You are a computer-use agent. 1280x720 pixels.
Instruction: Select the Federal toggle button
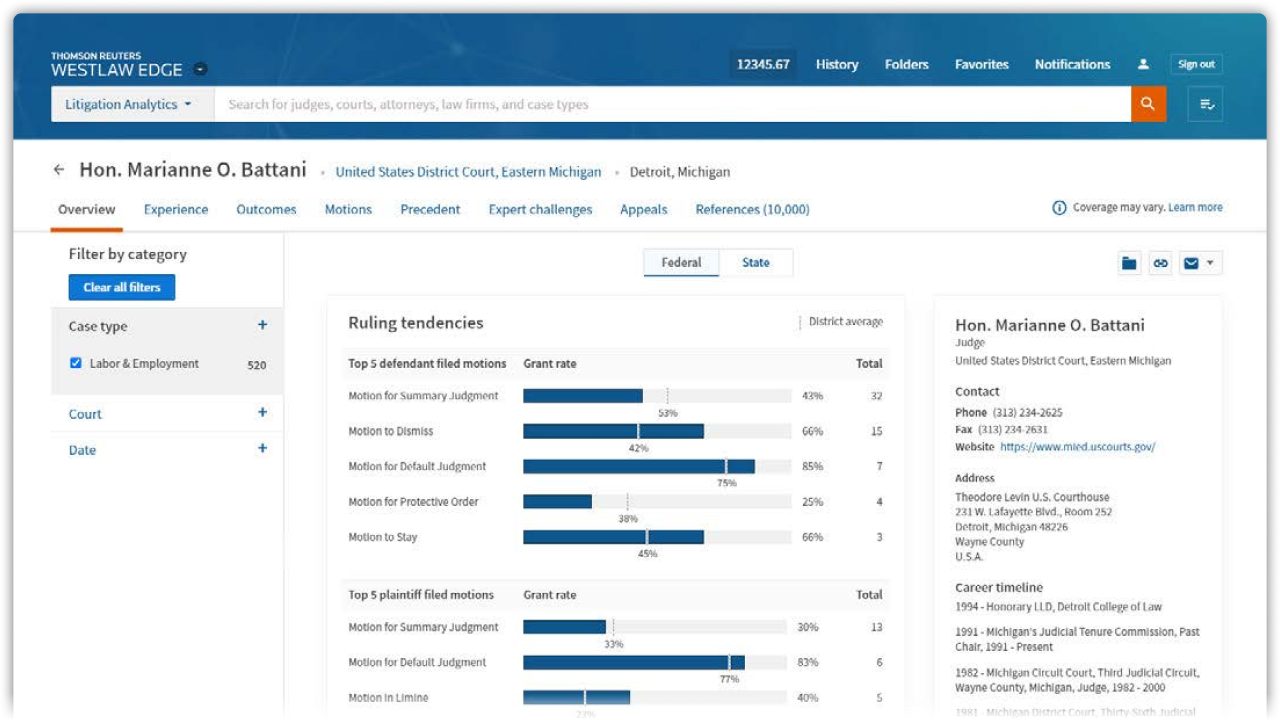click(681, 262)
